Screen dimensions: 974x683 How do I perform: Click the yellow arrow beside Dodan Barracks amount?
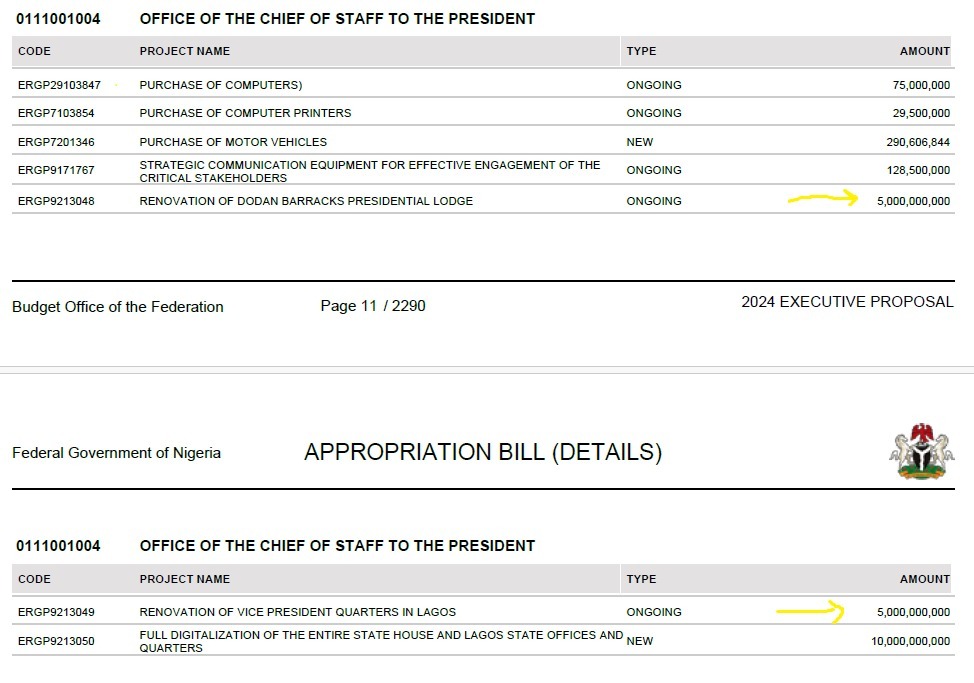click(x=823, y=198)
